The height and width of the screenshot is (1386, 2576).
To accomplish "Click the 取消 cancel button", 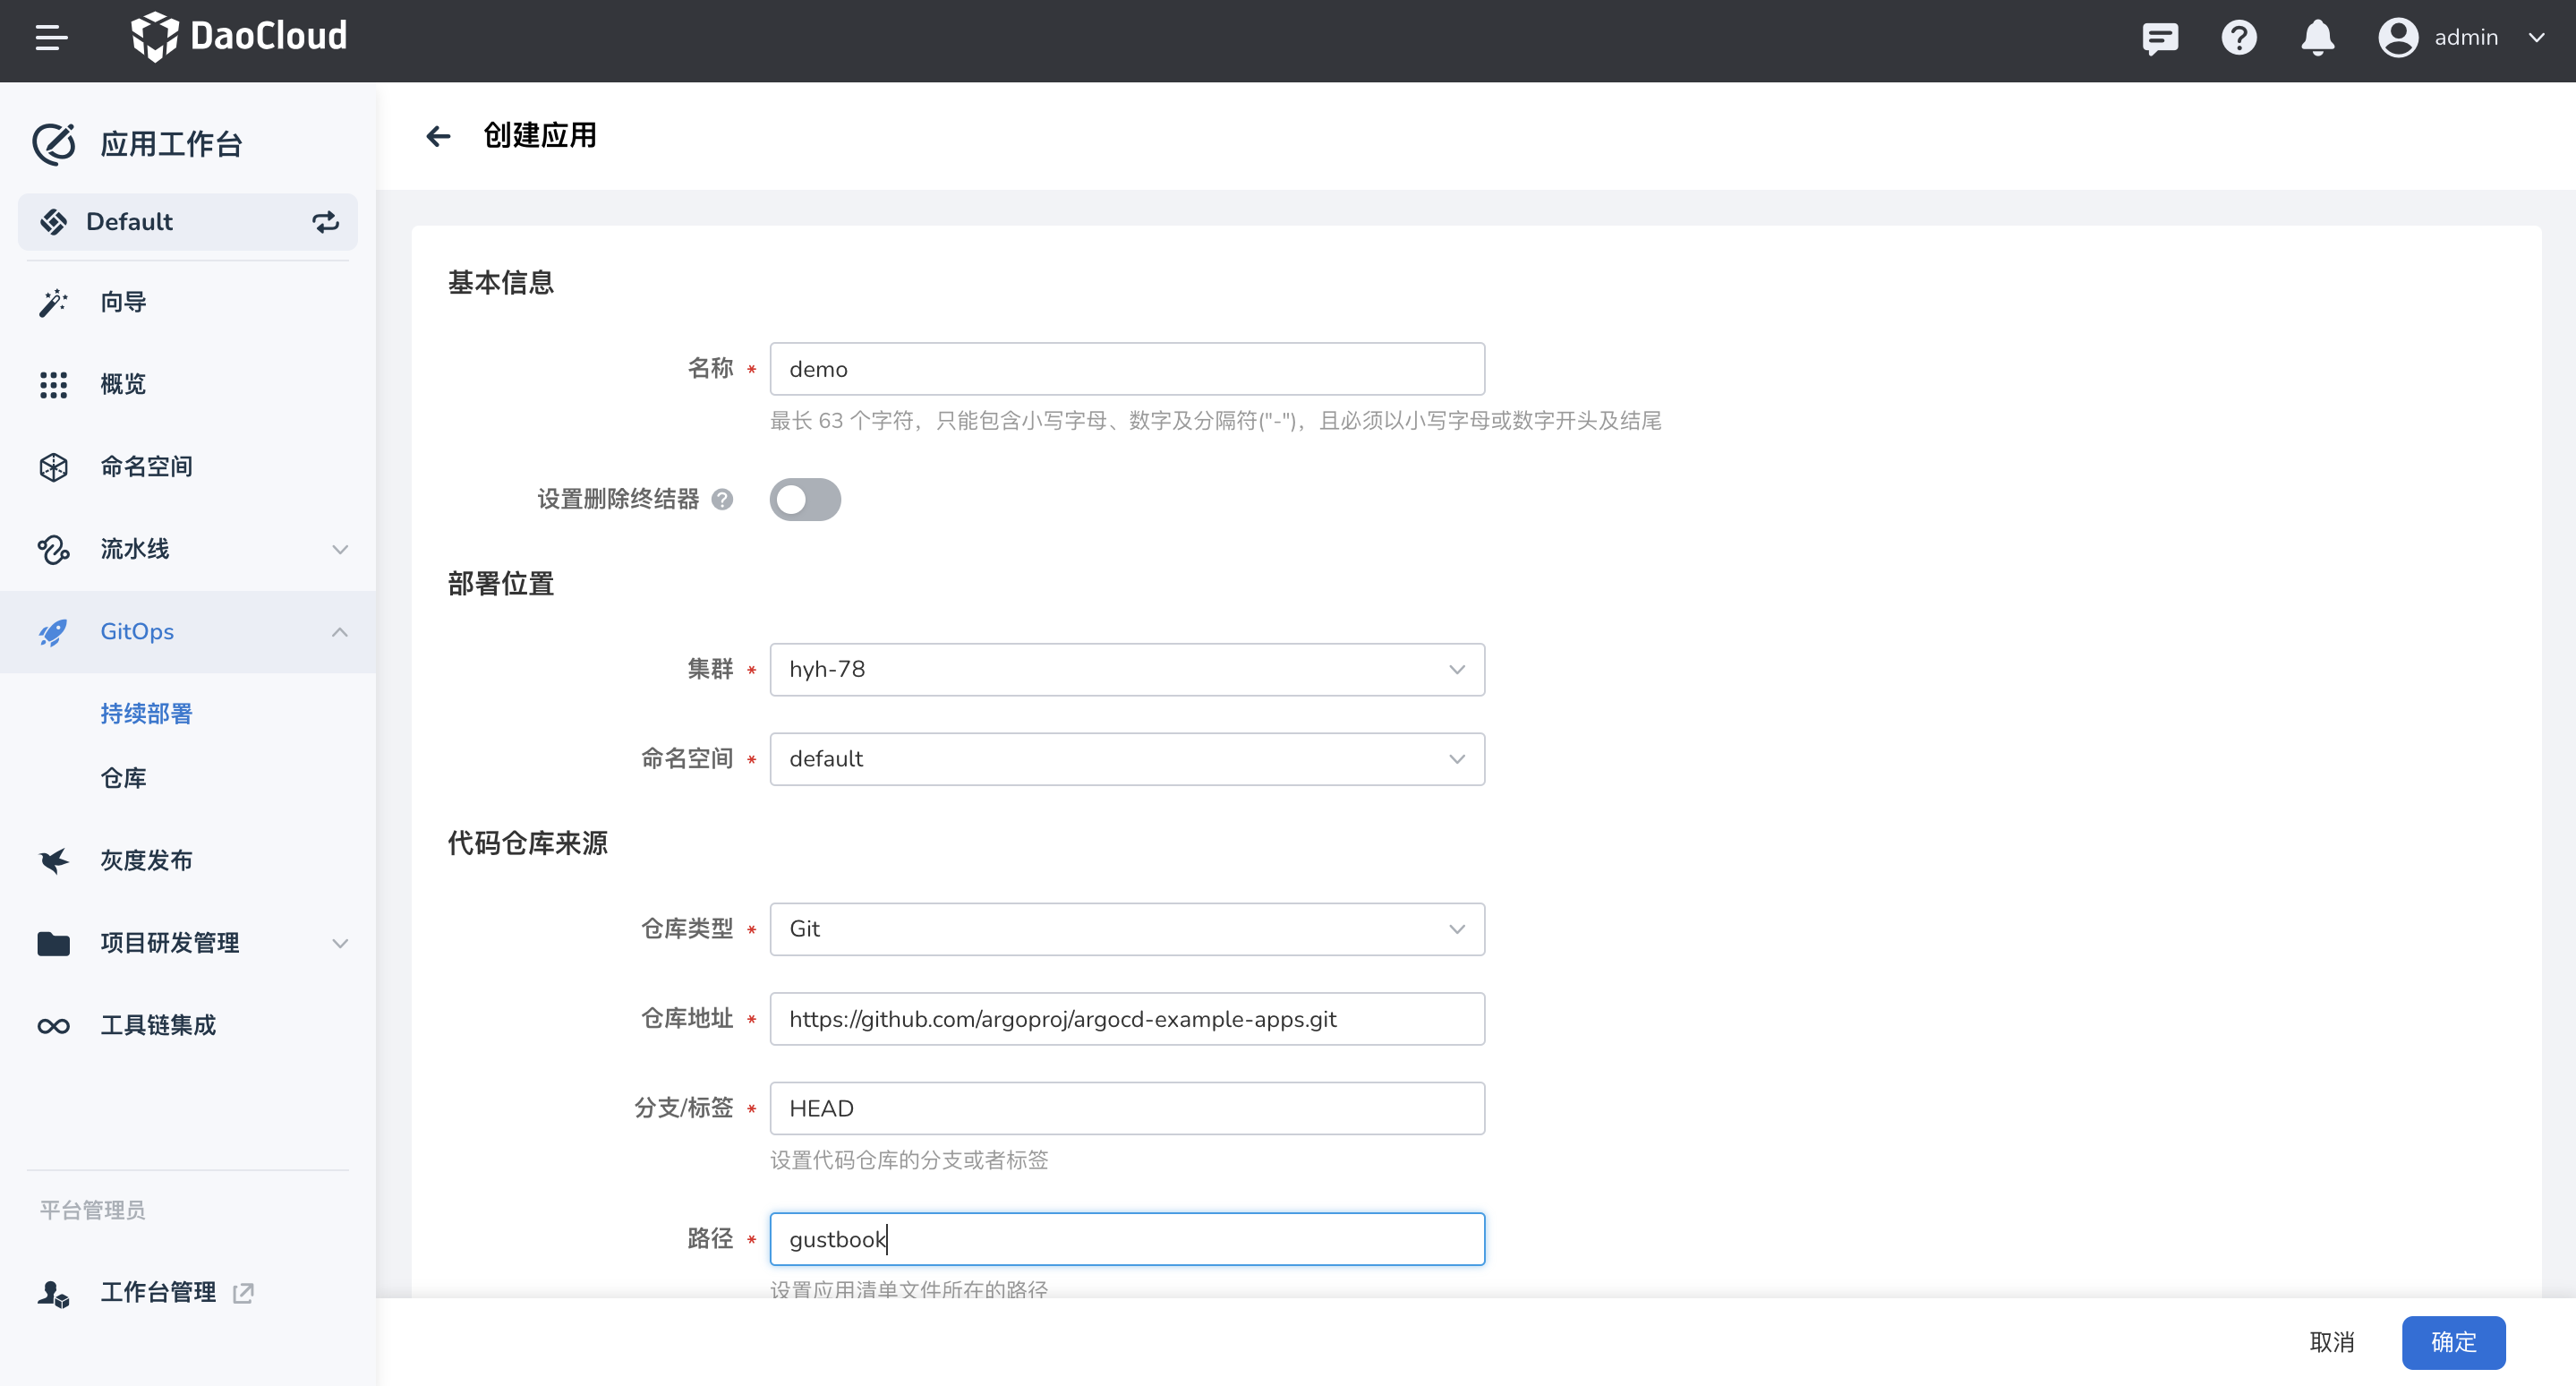I will tap(2331, 1342).
